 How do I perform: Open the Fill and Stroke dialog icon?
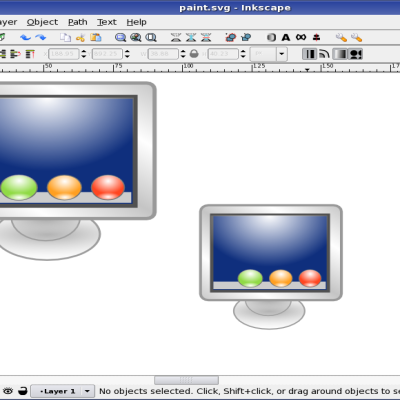271,37
